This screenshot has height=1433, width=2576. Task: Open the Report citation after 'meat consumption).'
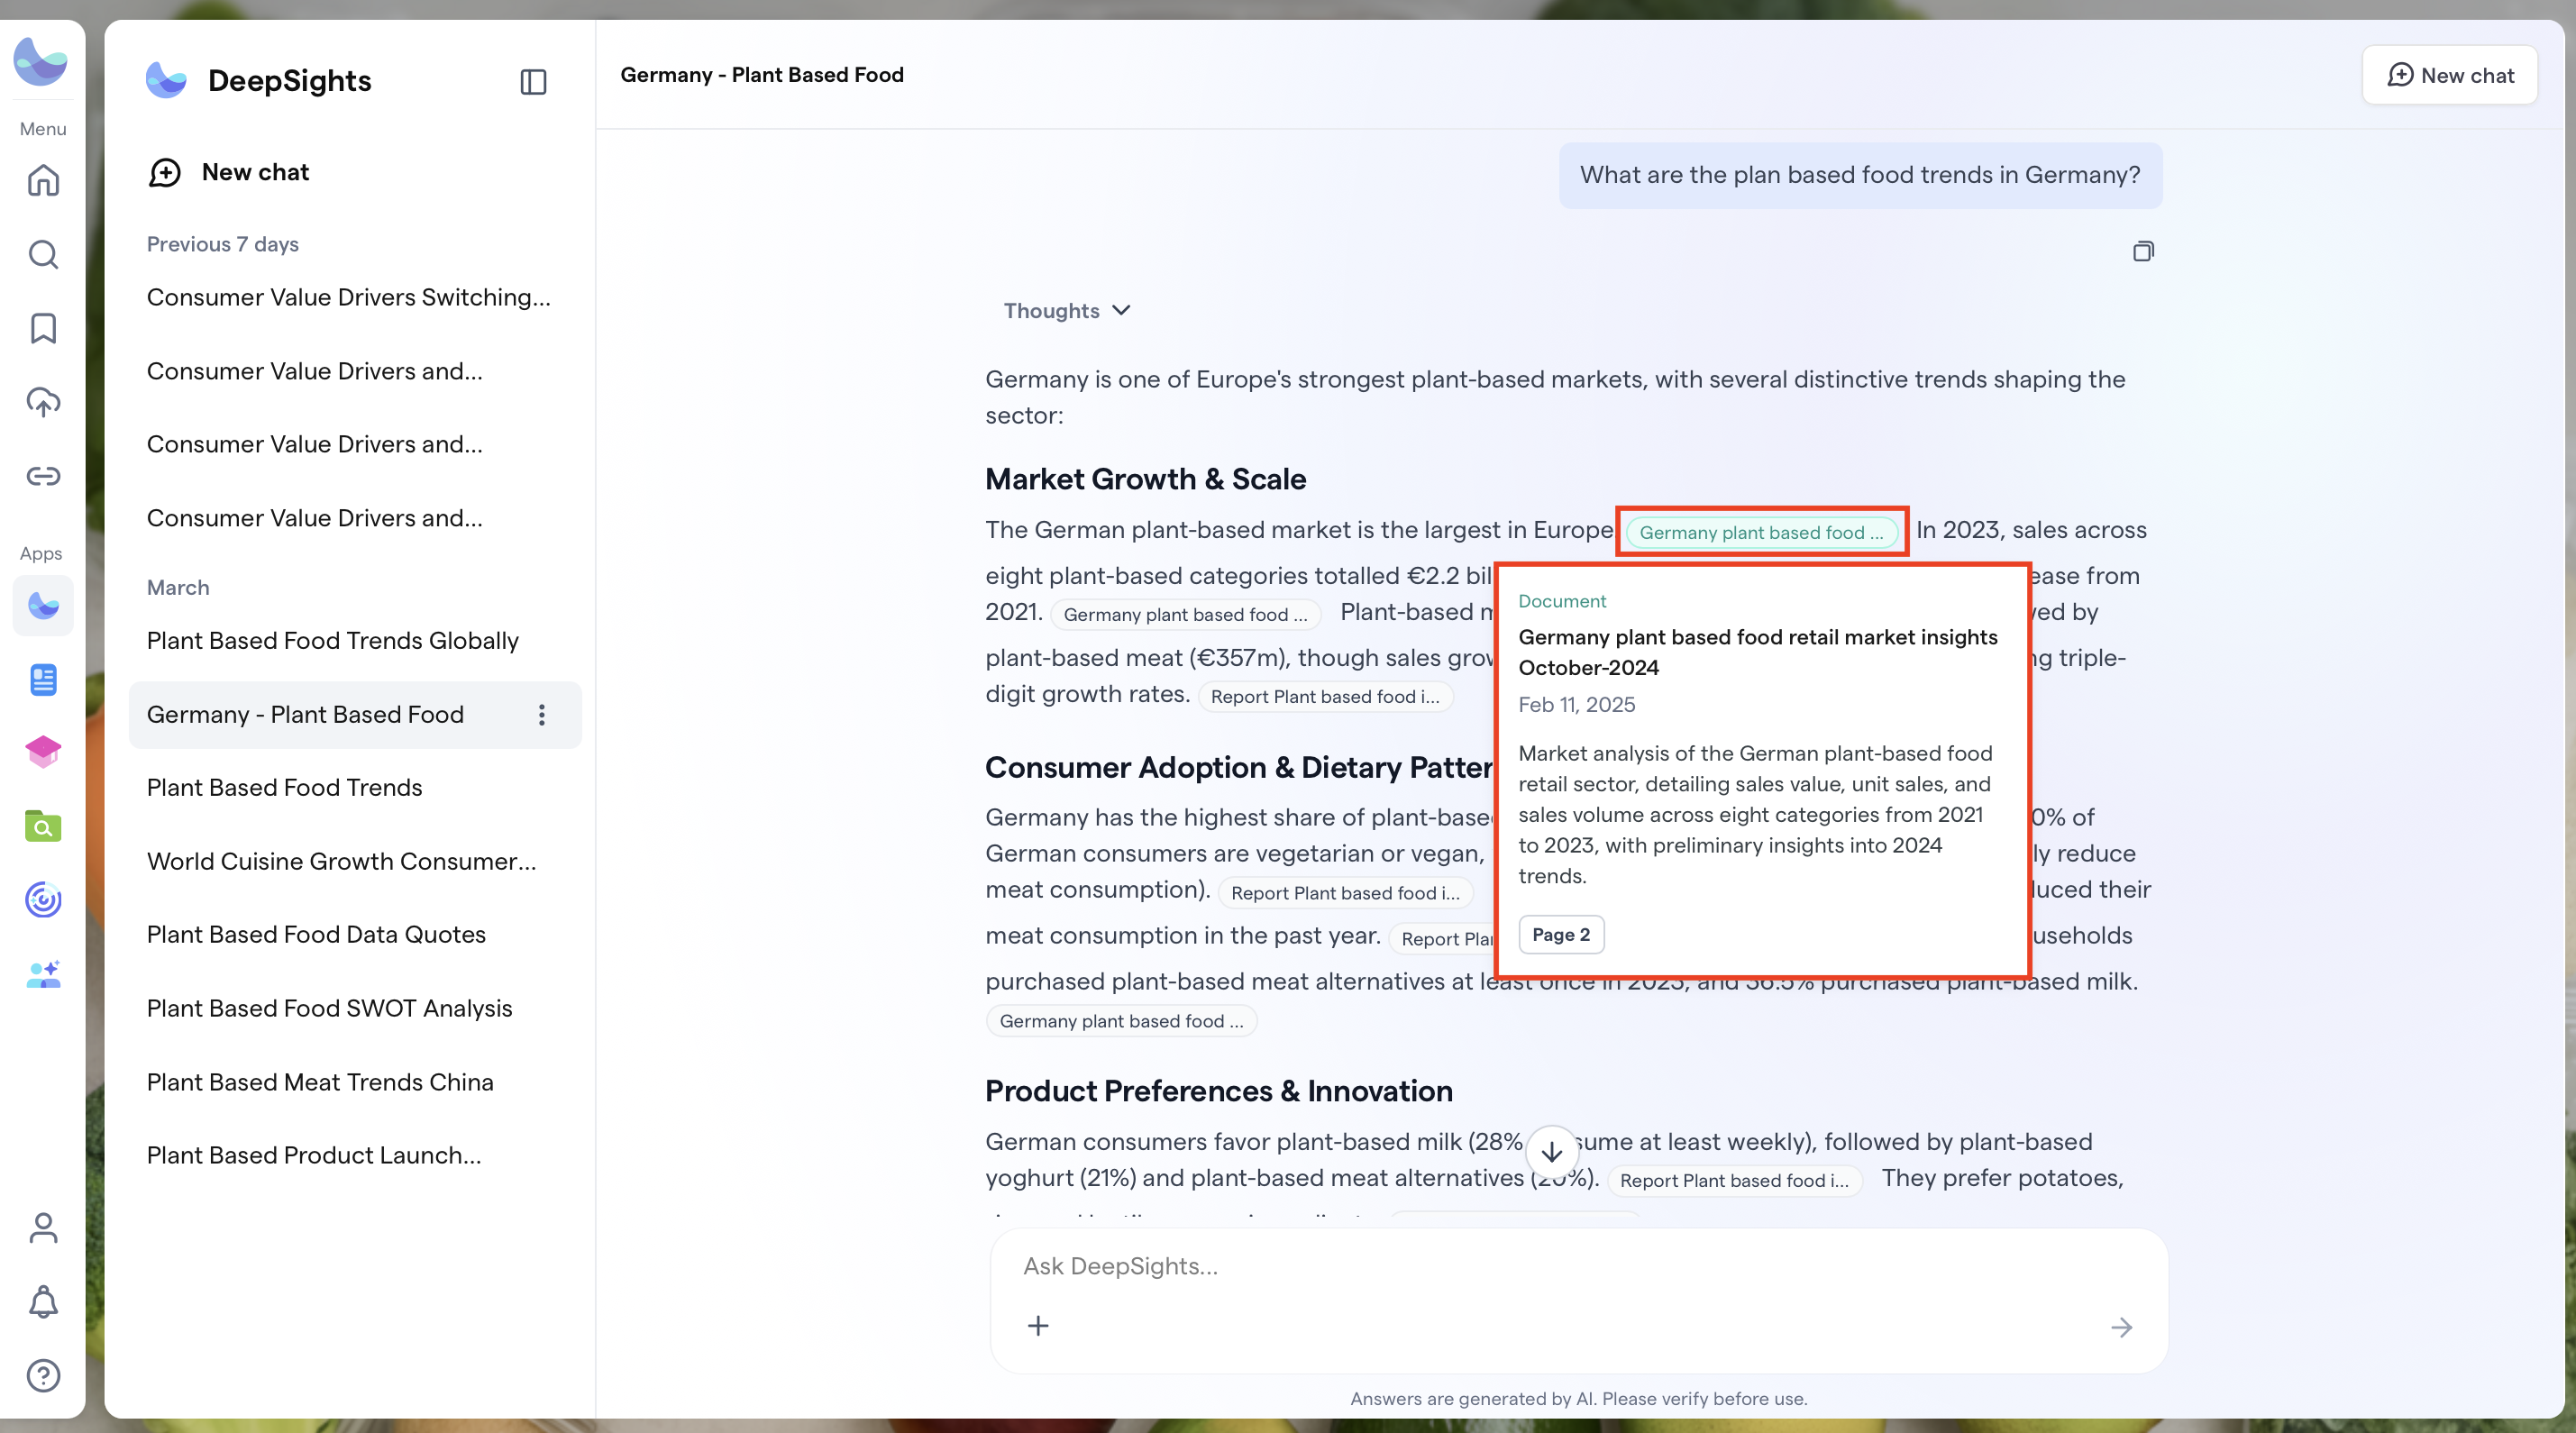tap(1345, 893)
